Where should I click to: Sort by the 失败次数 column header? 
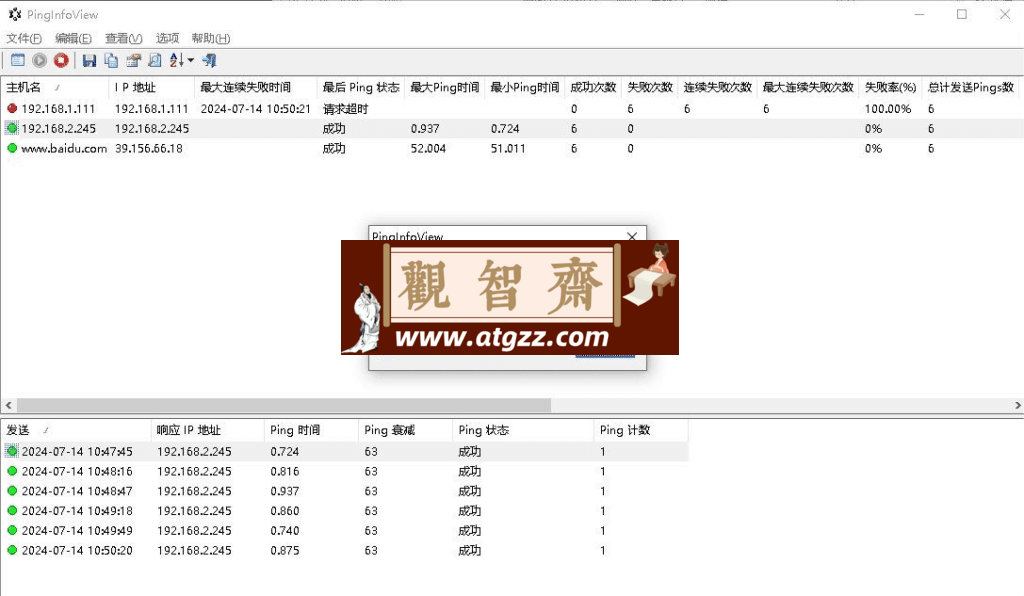pos(650,87)
